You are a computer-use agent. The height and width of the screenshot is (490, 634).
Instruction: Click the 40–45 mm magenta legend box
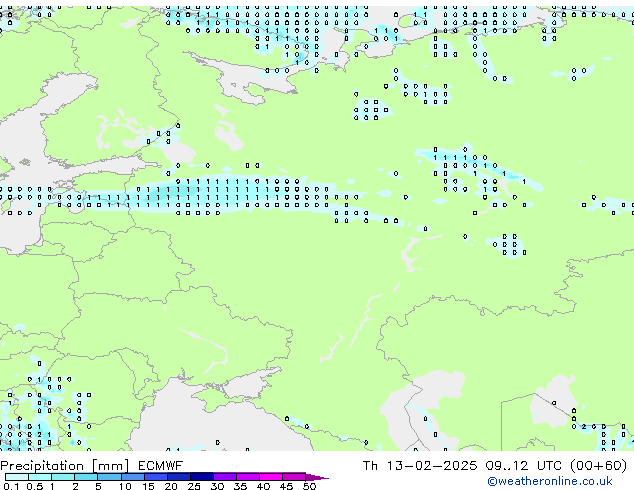point(271,477)
